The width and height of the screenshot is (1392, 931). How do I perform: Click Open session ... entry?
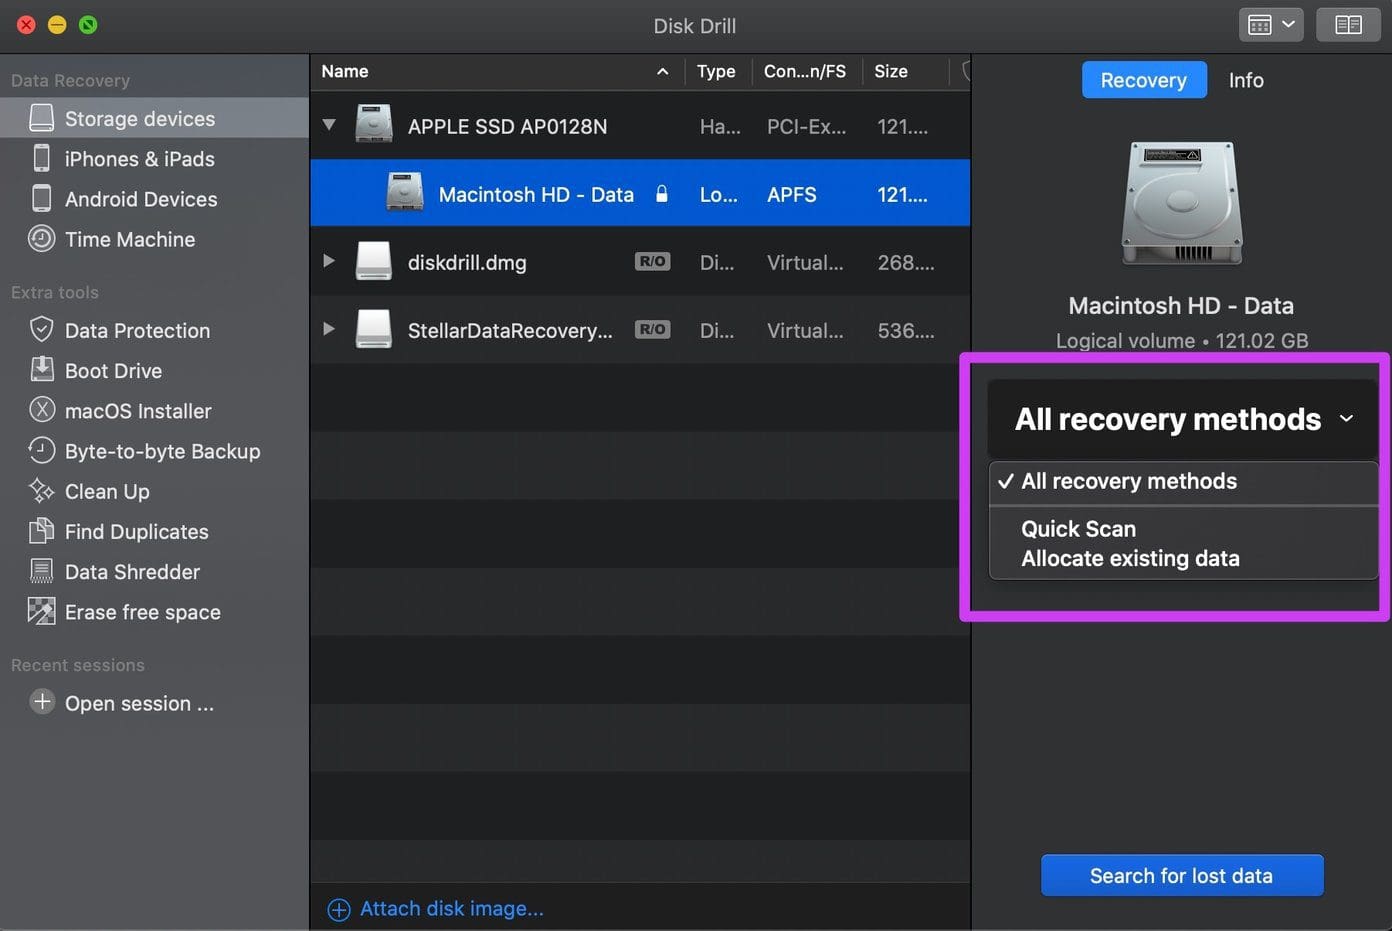coord(139,703)
